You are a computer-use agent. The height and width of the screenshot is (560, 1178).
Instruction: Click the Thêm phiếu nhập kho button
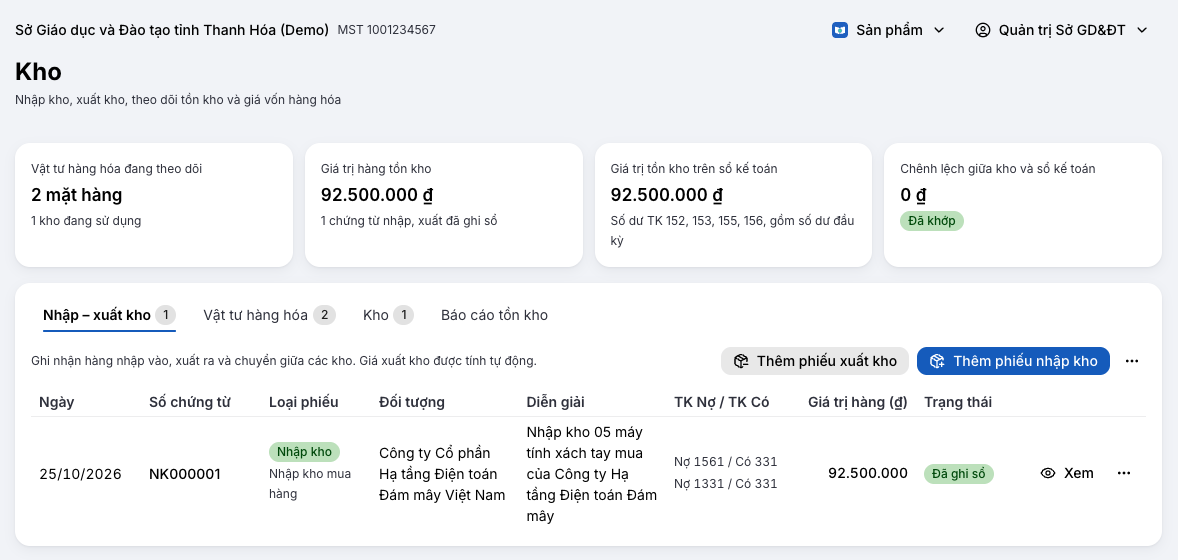(1013, 361)
